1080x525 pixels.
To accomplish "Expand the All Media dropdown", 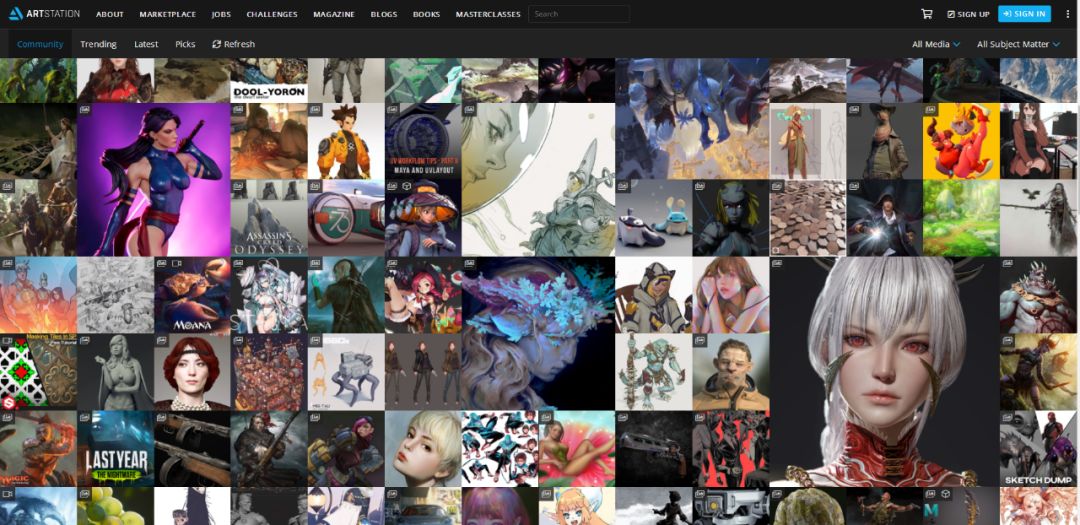I will pos(935,44).
